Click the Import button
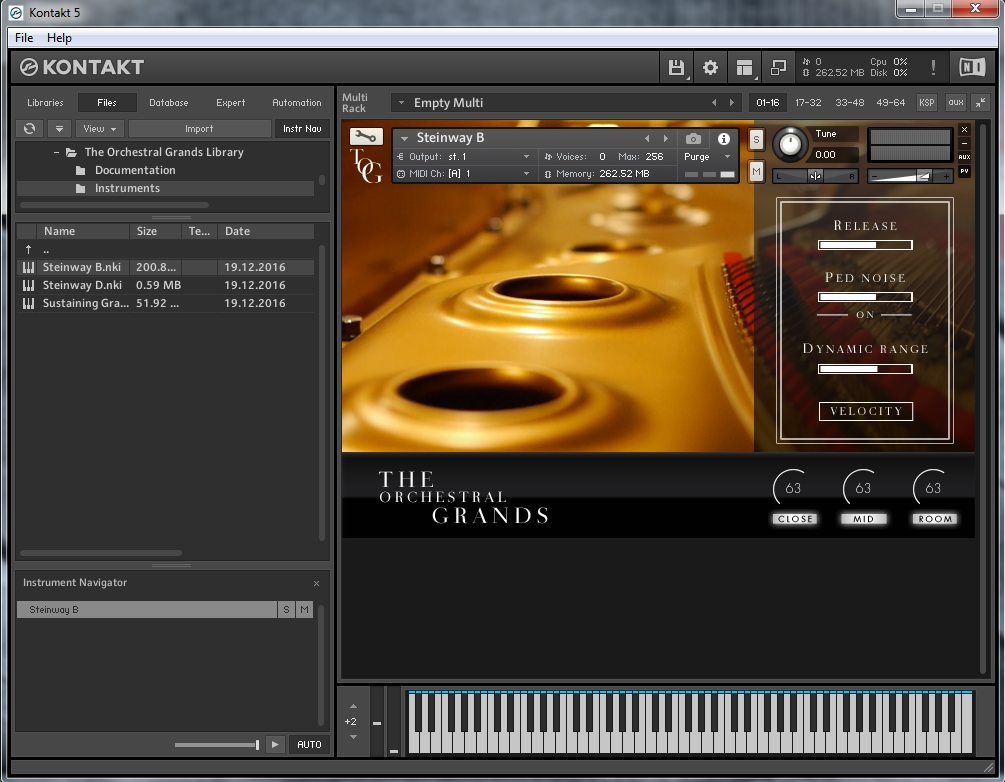The image size is (1005, 782). pyautogui.click(x=199, y=128)
